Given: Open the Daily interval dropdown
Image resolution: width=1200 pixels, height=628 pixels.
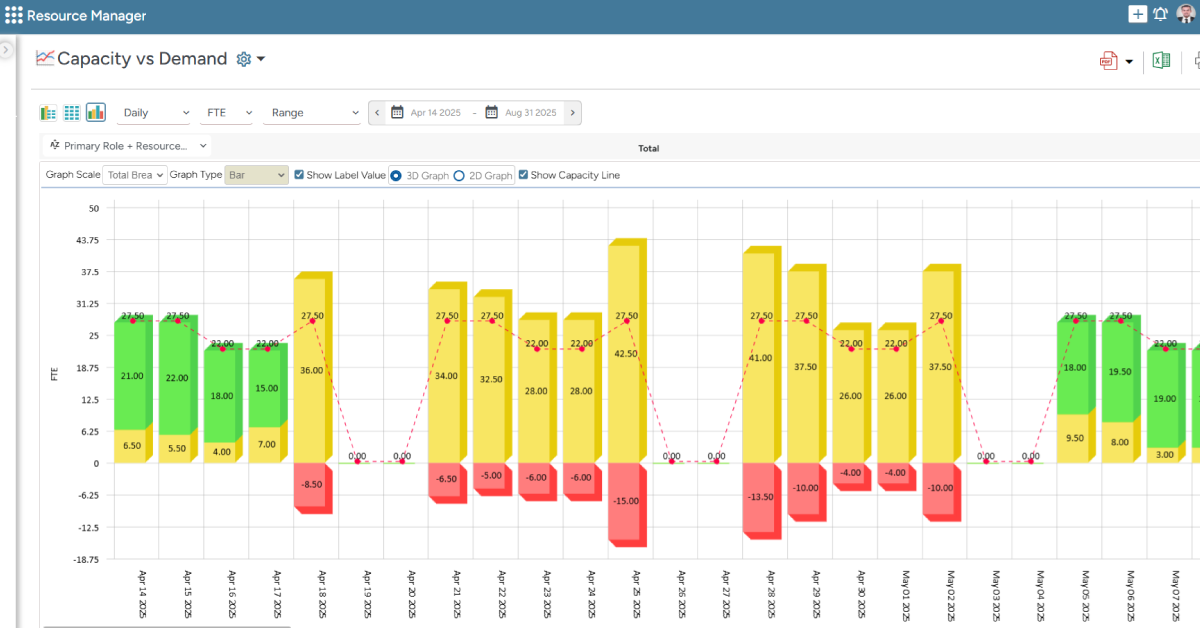Looking at the screenshot, I should (x=153, y=112).
